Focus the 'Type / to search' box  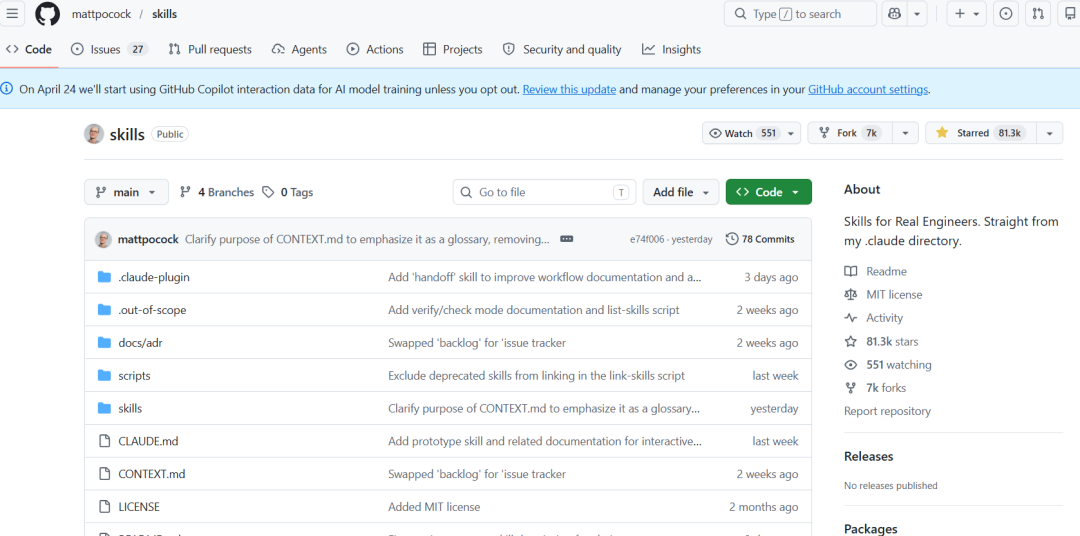tap(800, 14)
